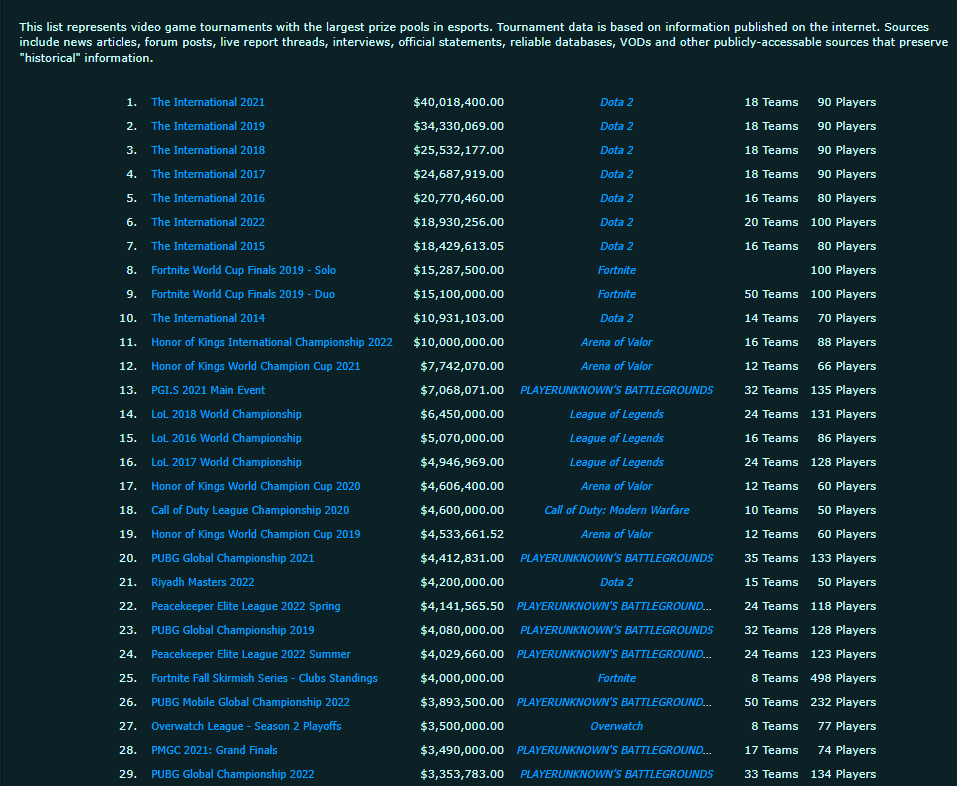Open The International 2021 tournament link

208,102
